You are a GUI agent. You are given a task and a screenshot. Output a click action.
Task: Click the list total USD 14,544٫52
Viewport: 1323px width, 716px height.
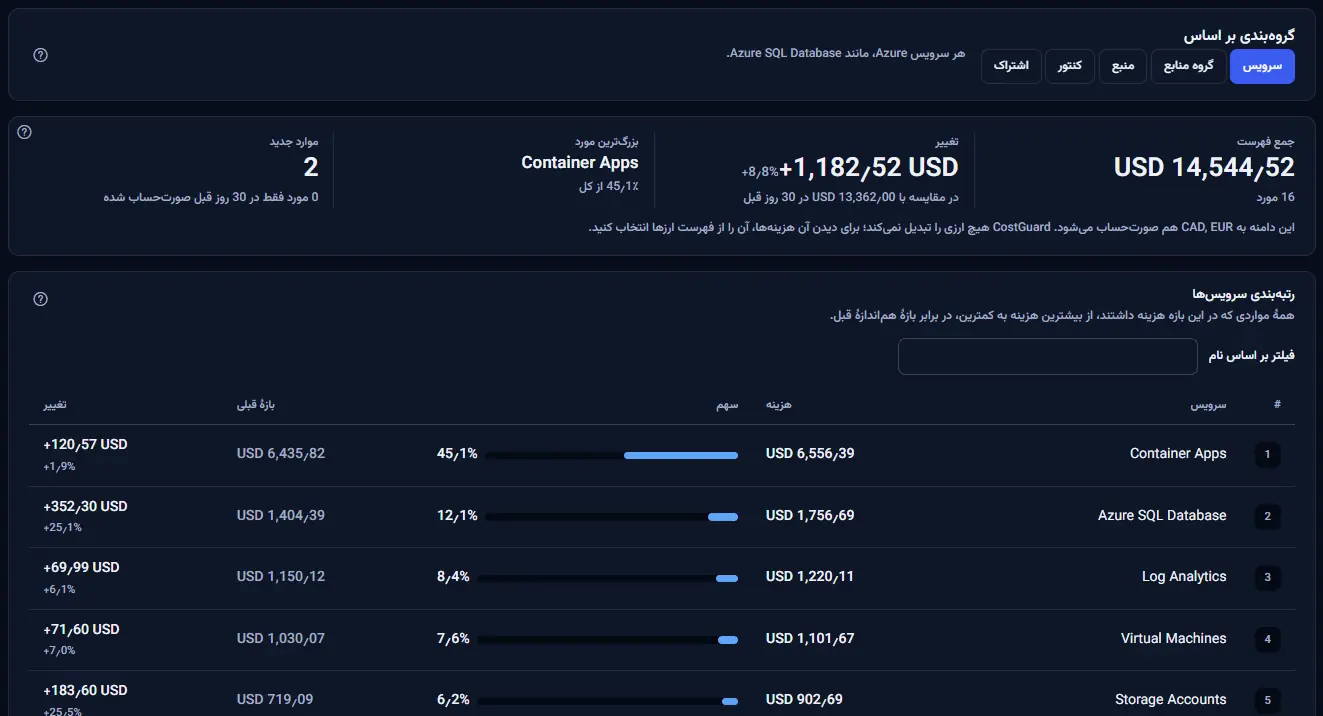click(1204, 167)
